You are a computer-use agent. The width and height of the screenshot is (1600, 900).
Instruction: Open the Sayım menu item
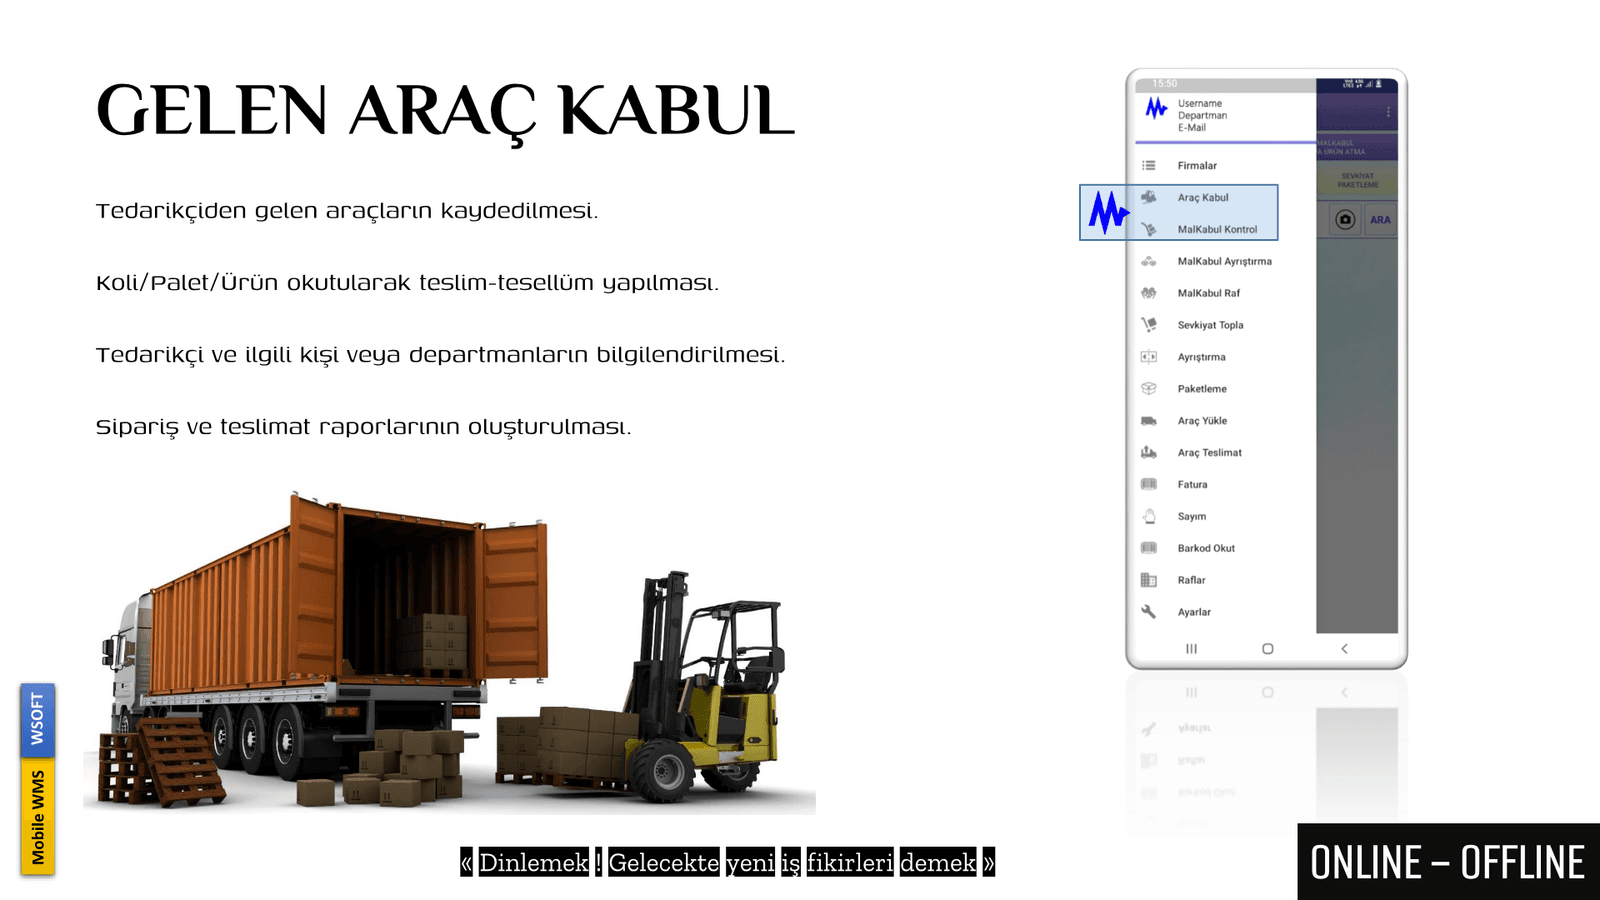click(x=1191, y=517)
